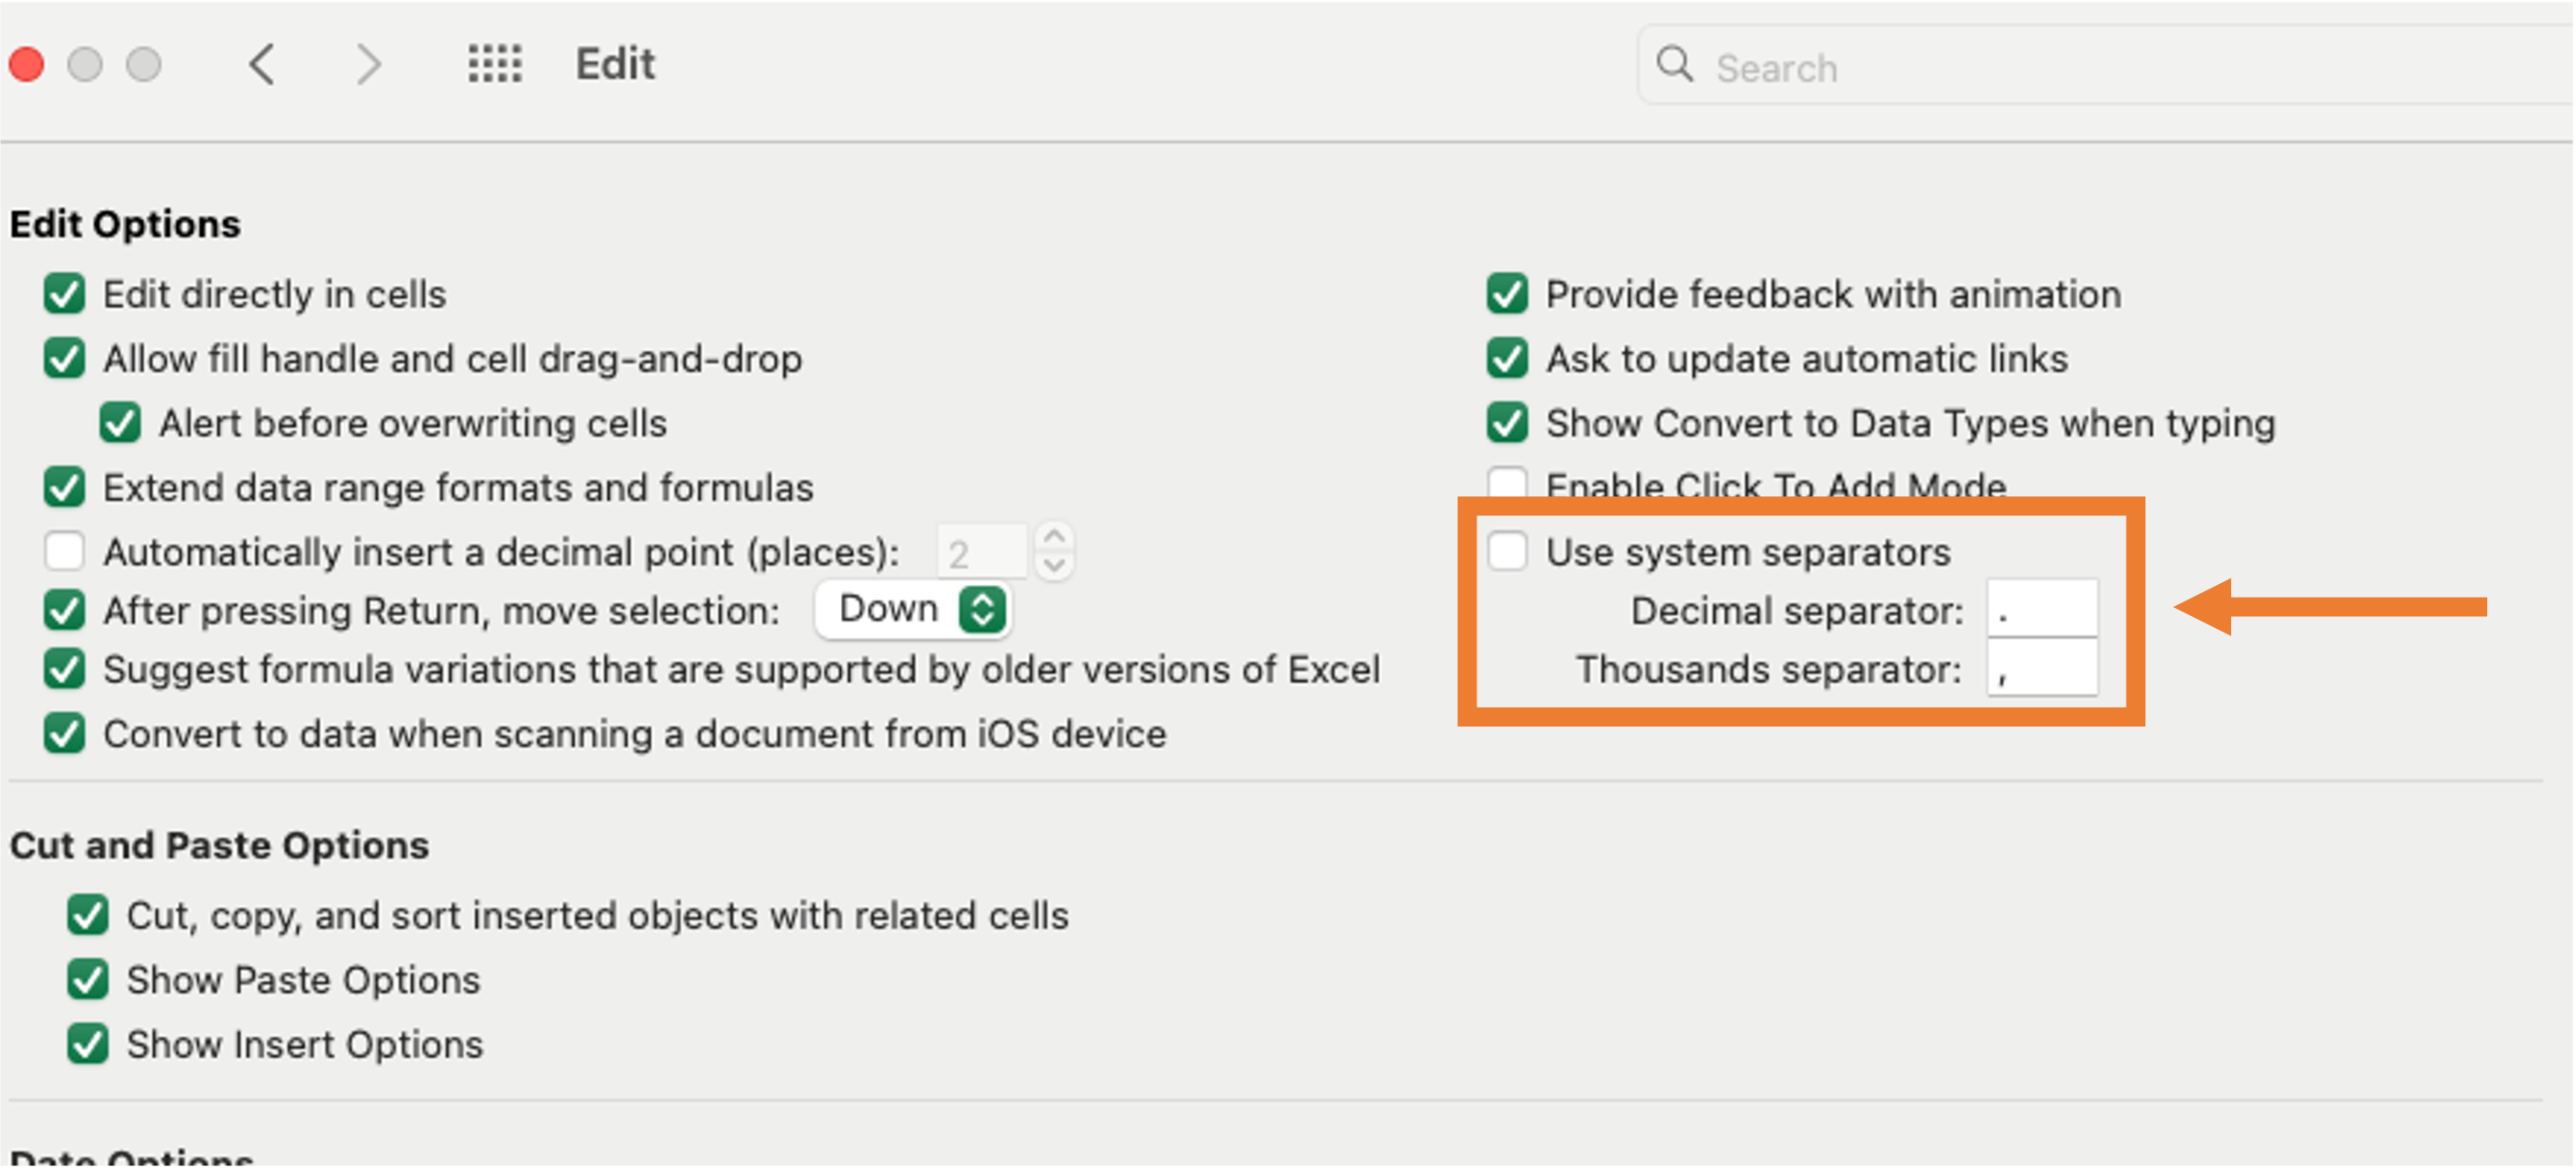Click inside the Search preferences field
2576x1168 pixels.
[x=2100, y=68]
